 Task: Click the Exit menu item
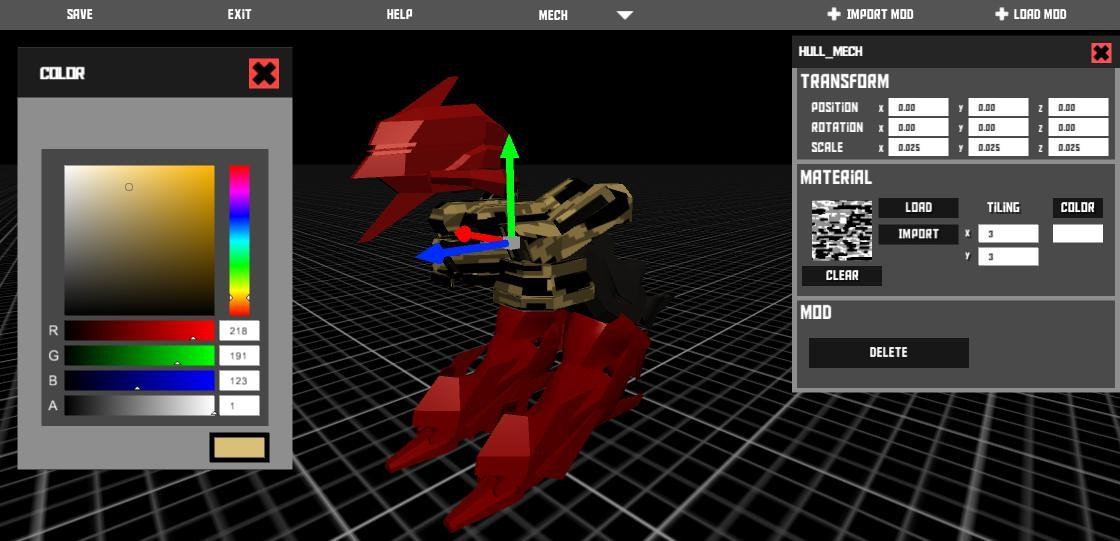click(239, 14)
